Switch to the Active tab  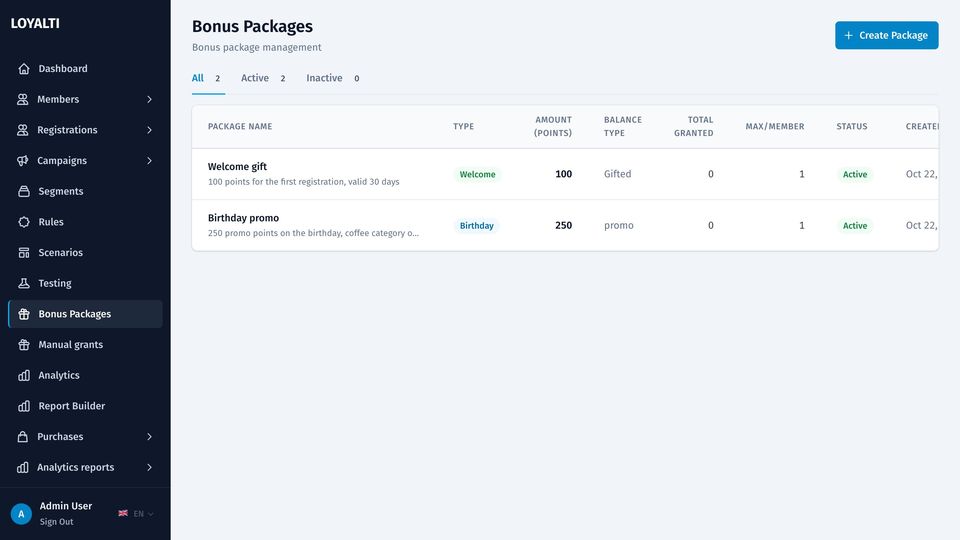tap(263, 78)
